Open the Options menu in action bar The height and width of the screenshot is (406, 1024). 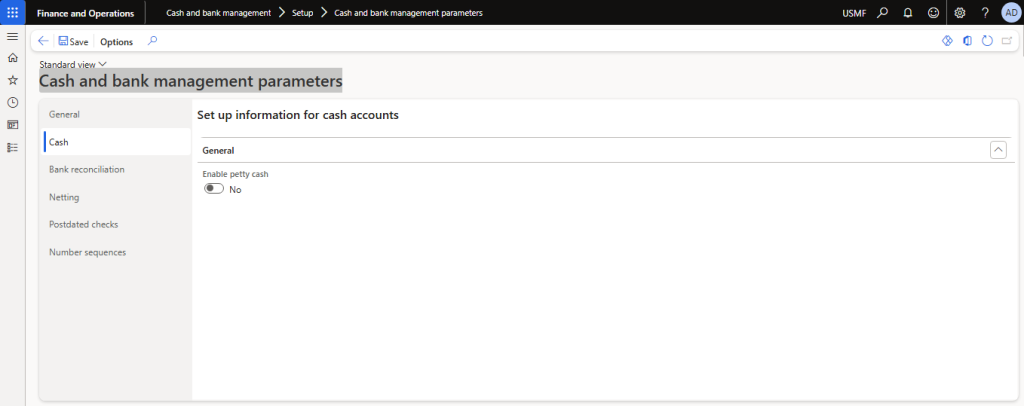[116, 42]
